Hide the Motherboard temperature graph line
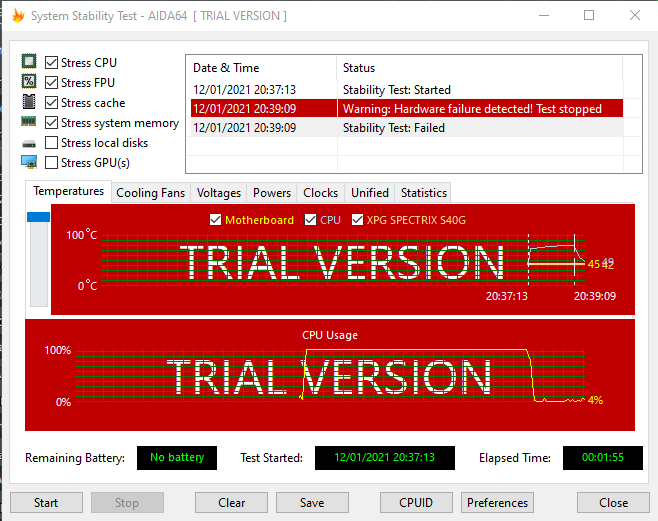The height and width of the screenshot is (521, 658). coord(215,219)
